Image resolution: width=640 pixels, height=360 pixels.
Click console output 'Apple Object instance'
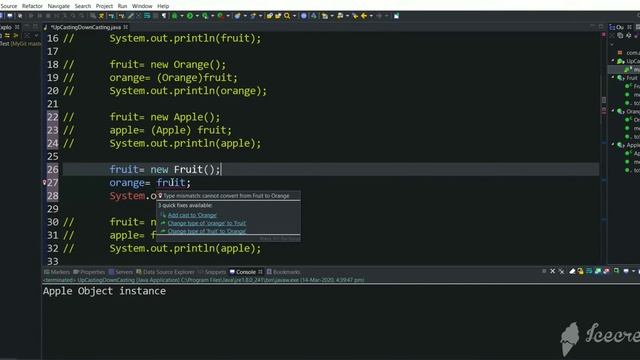(104, 291)
